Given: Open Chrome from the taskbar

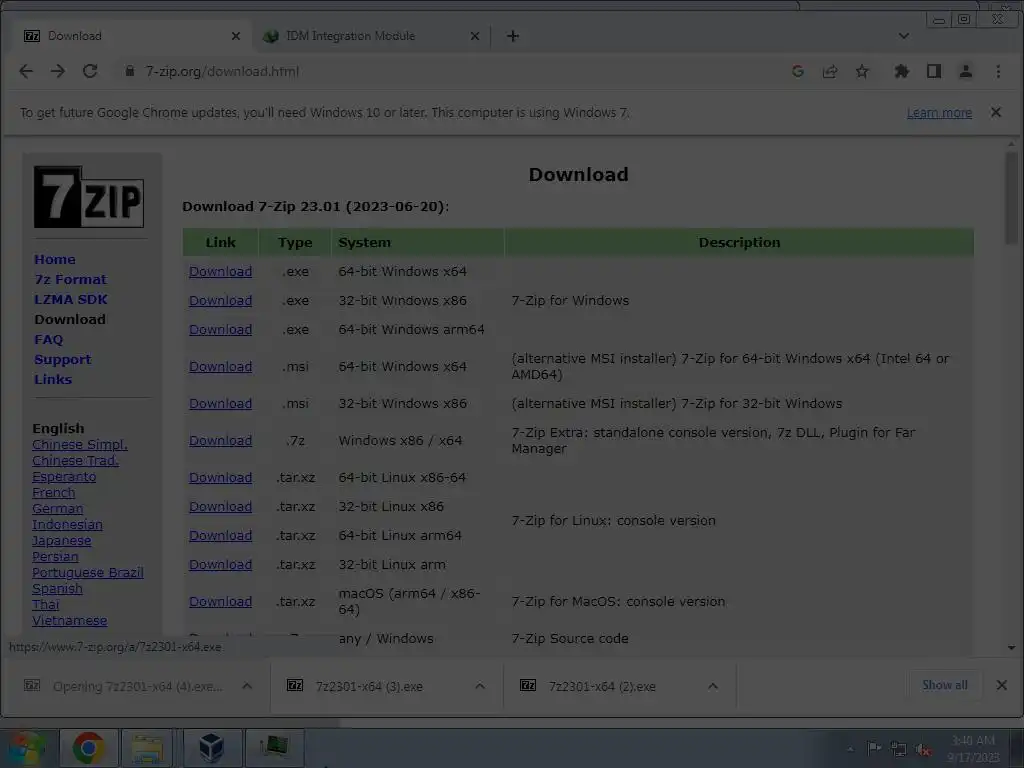Looking at the screenshot, I should click(89, 748).
